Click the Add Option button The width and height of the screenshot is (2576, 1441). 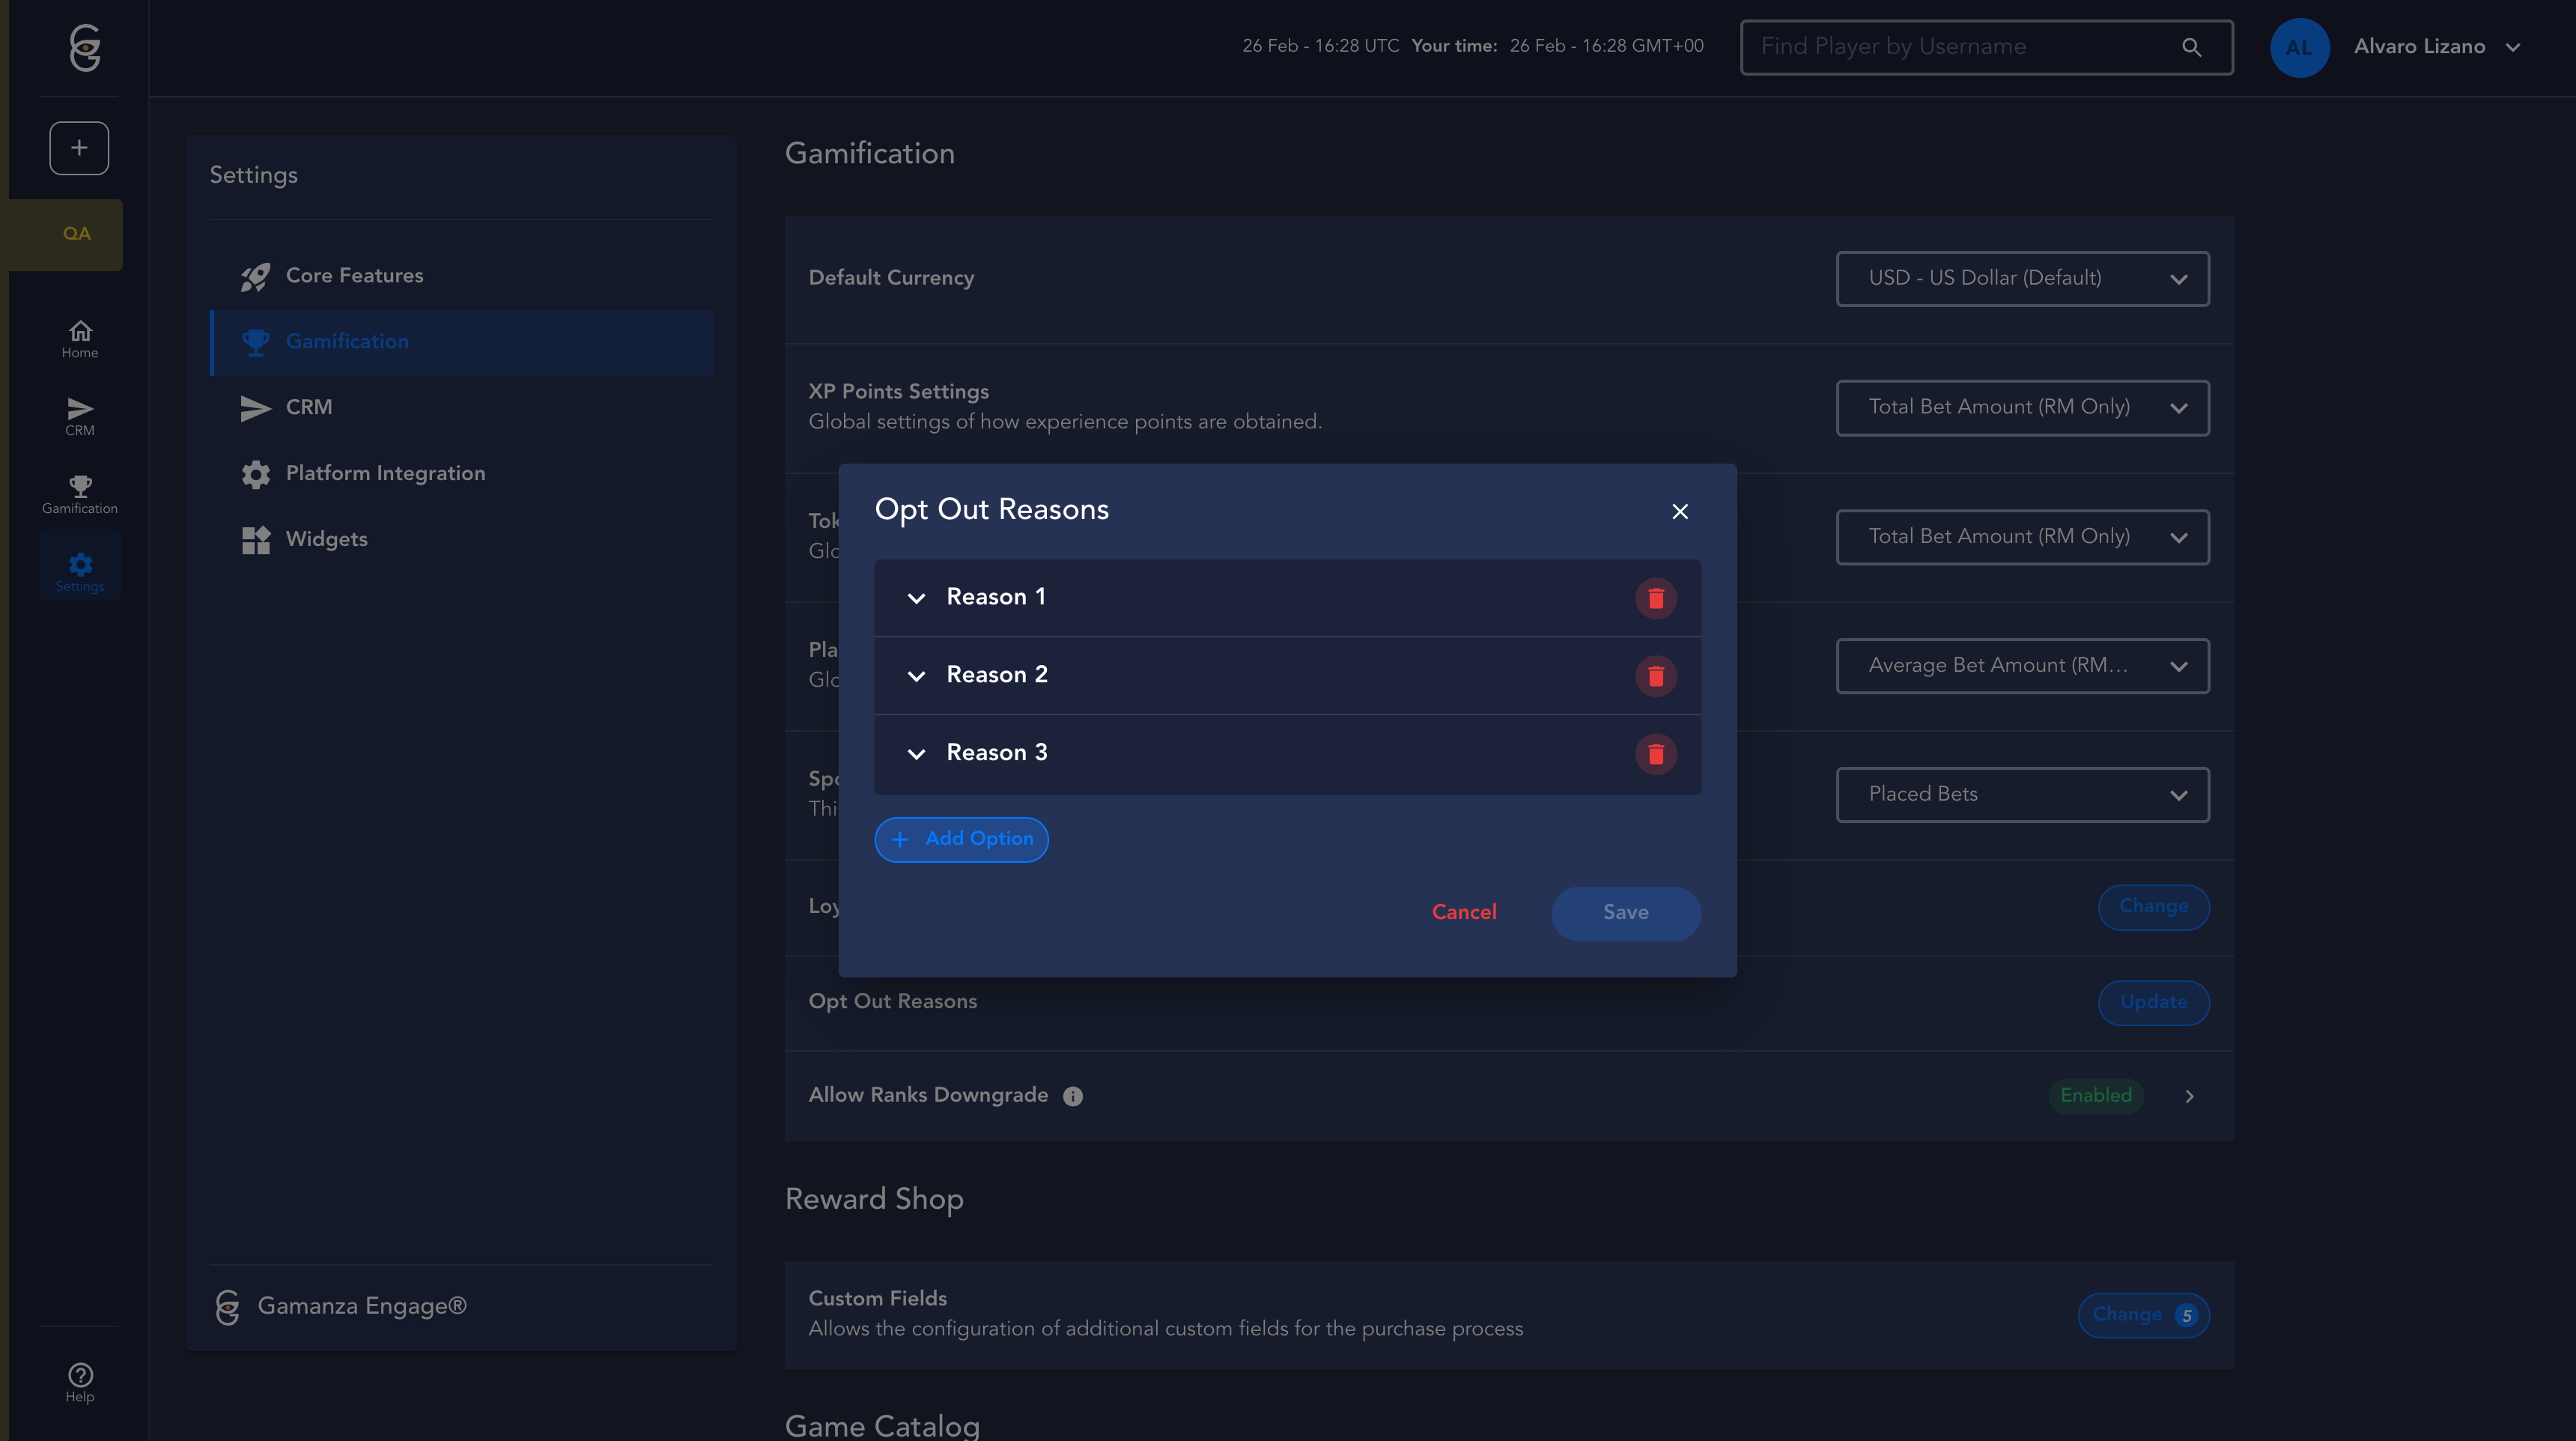[961, 839]
